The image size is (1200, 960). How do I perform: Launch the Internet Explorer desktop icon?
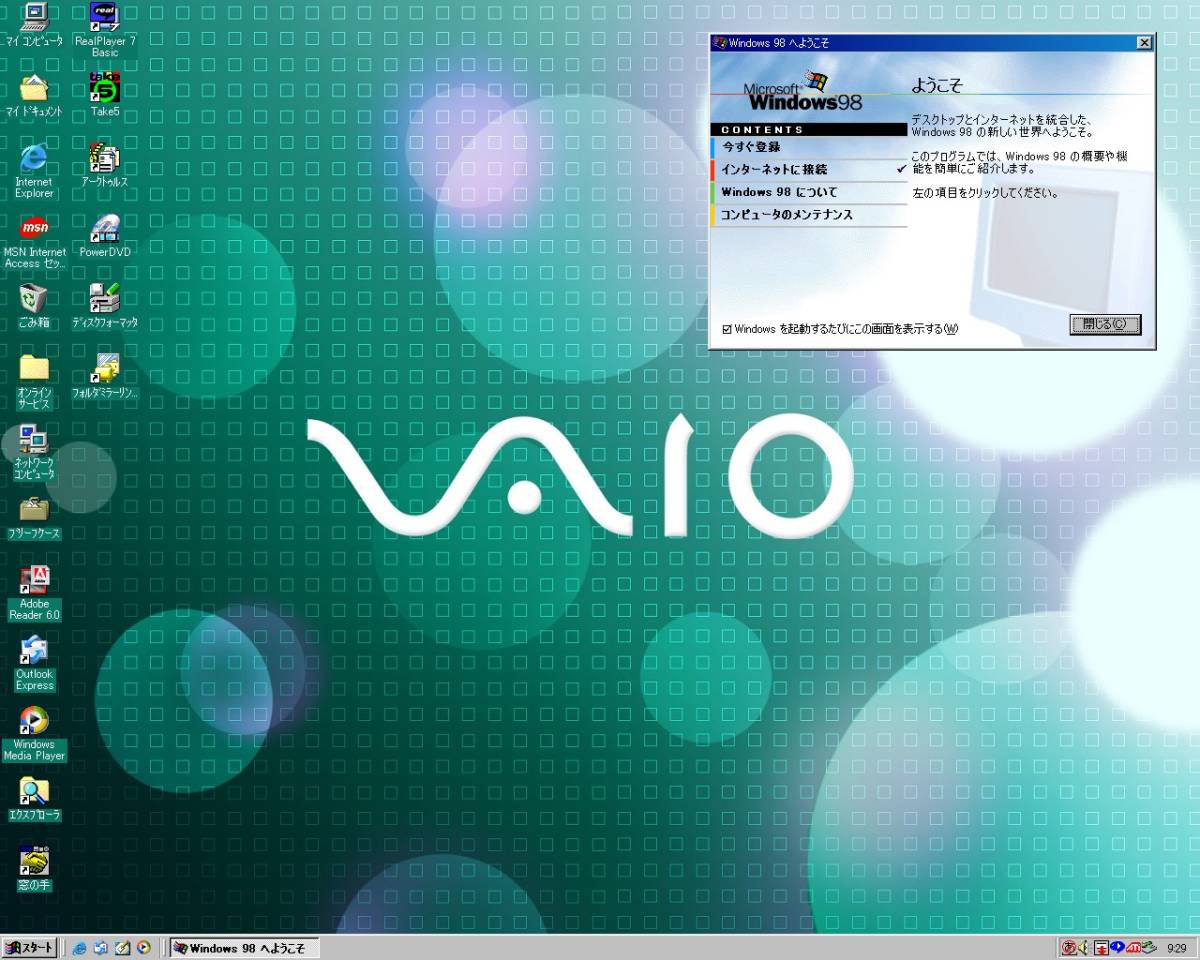coord(34,170)
